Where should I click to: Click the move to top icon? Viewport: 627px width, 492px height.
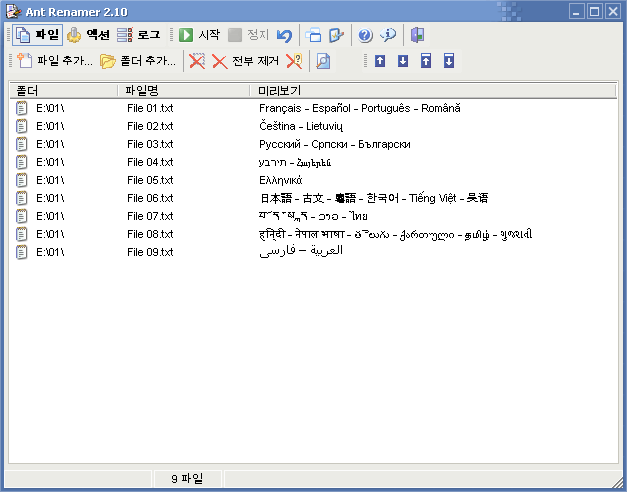[x=426, y=61]
